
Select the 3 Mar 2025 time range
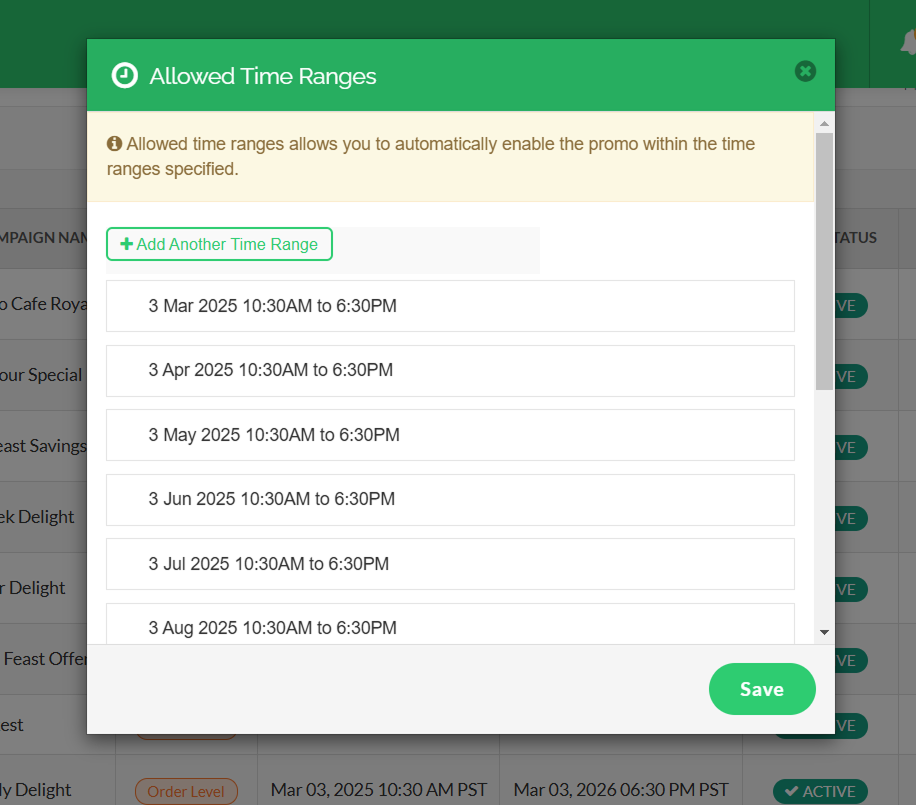450,306
